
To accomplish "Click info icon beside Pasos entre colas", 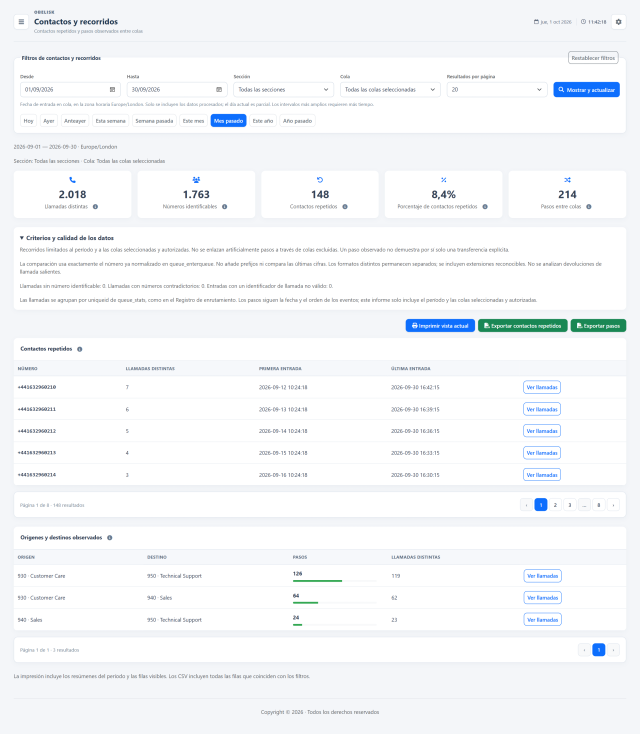I will 589,207.
